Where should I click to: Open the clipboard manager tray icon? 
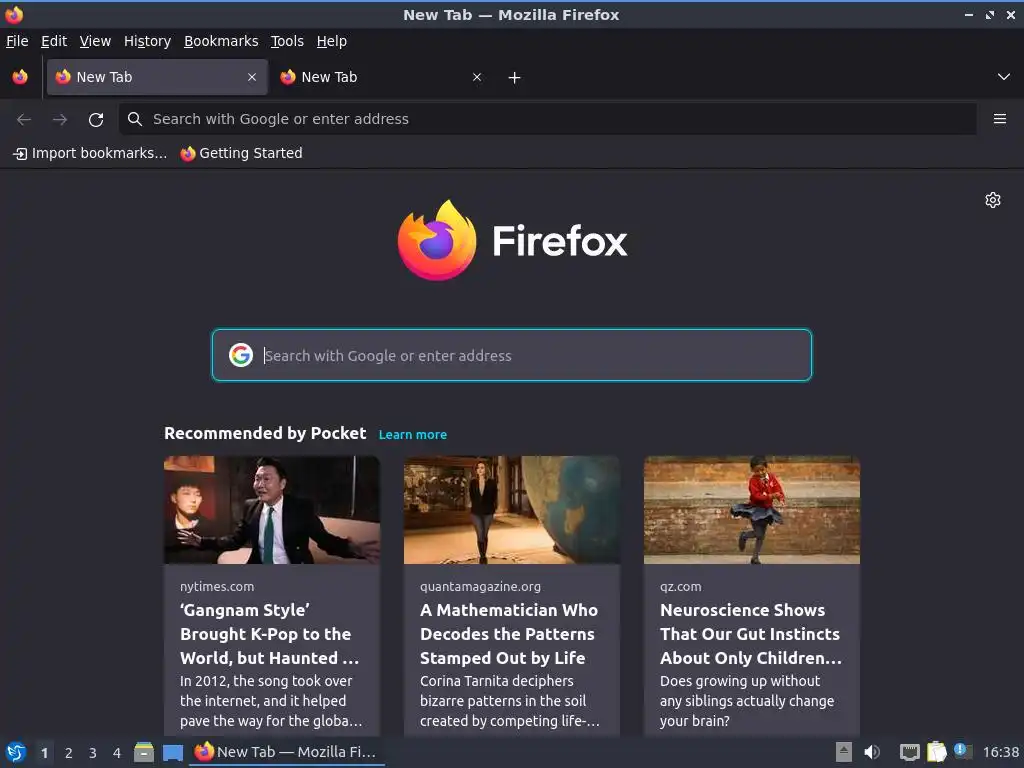[936, 752]
